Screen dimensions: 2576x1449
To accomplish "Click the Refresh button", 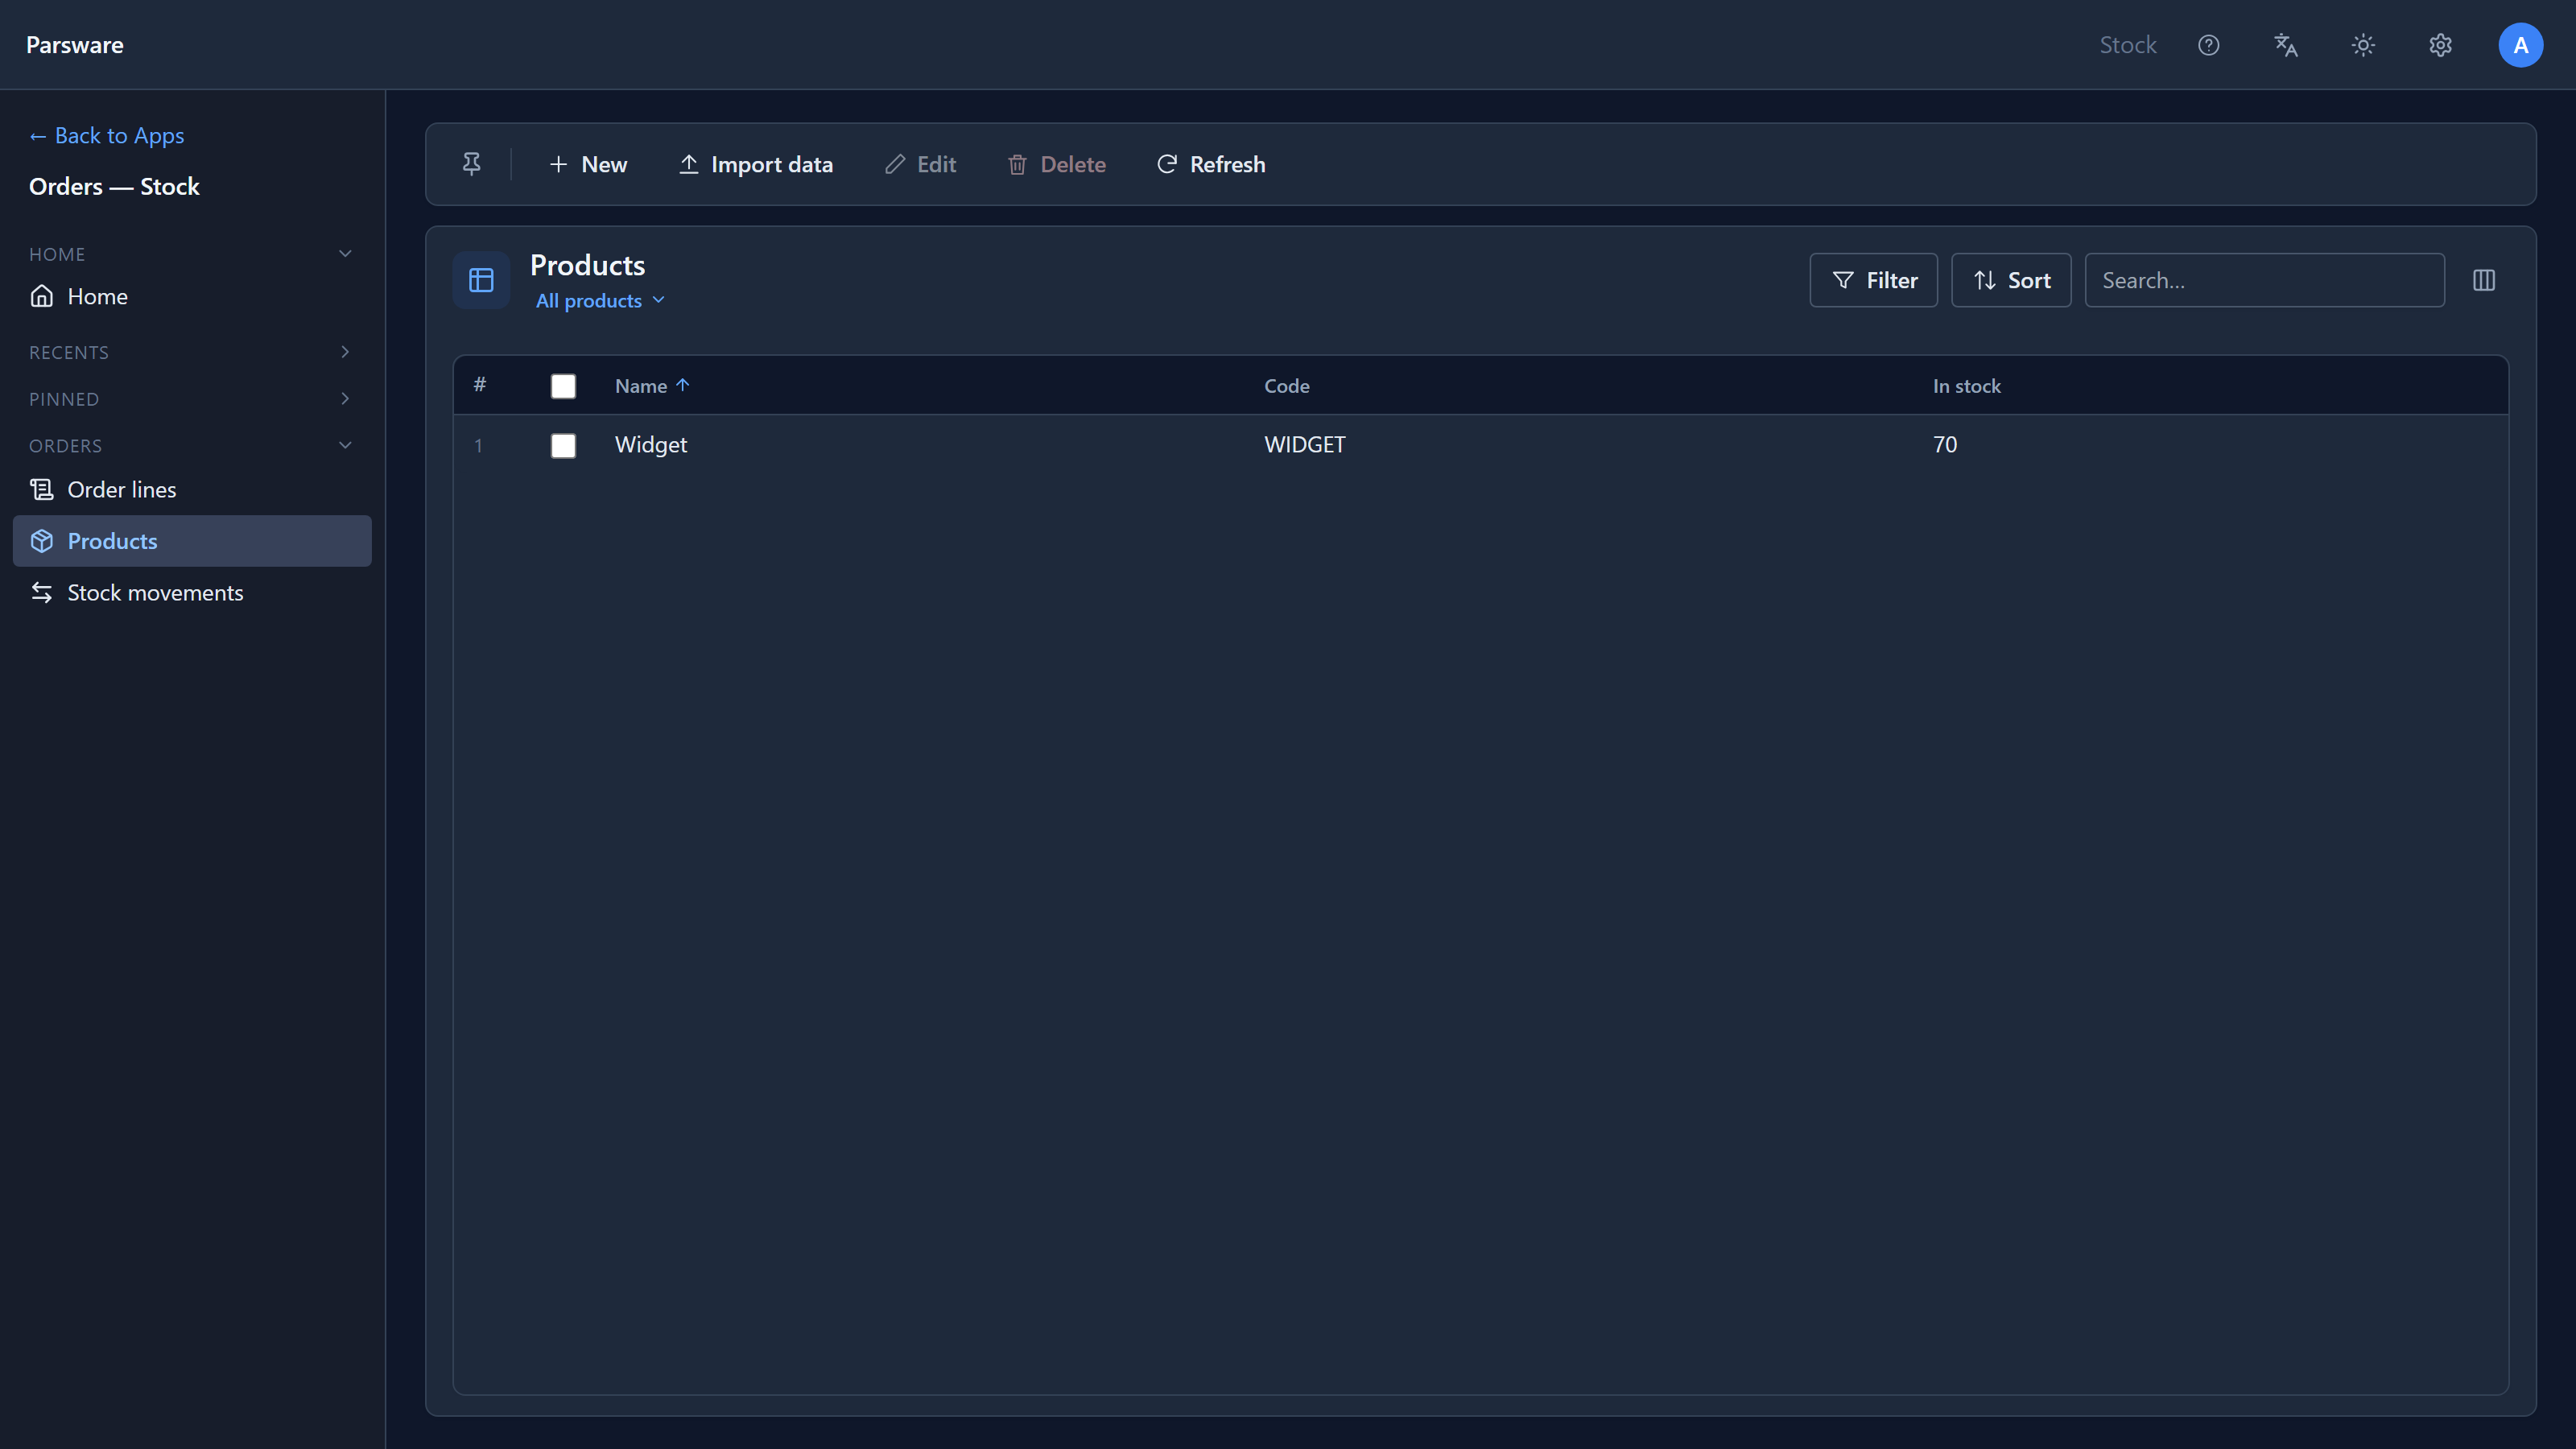I will click(x=1211, y=164).
